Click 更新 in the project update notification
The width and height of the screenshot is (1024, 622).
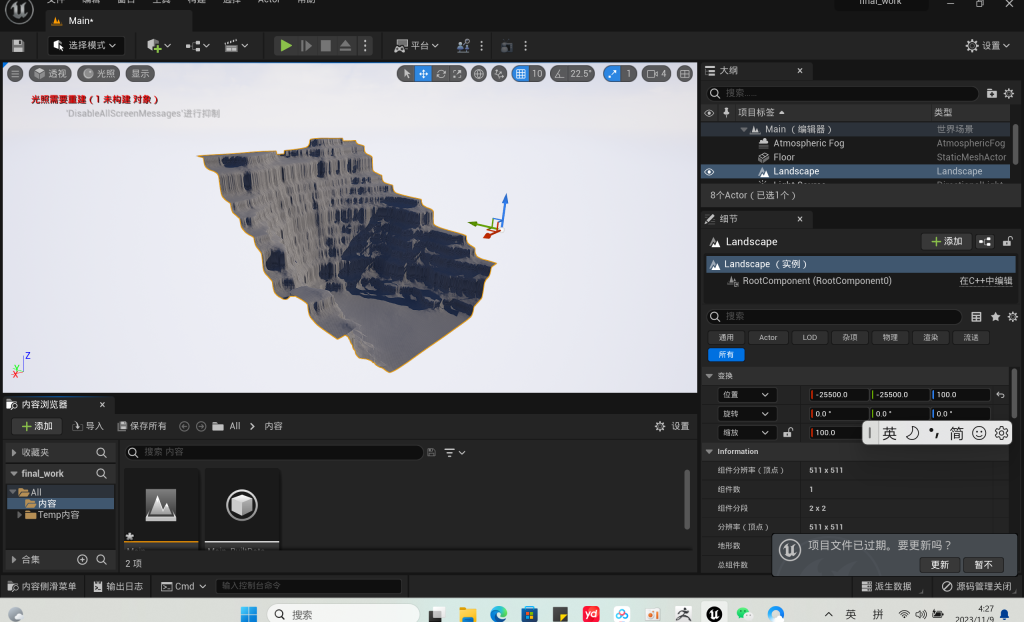(940, 565)
